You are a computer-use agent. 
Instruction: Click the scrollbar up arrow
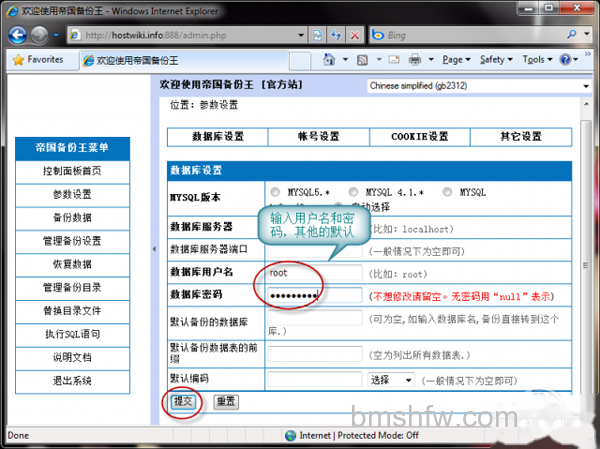[586, 104]
